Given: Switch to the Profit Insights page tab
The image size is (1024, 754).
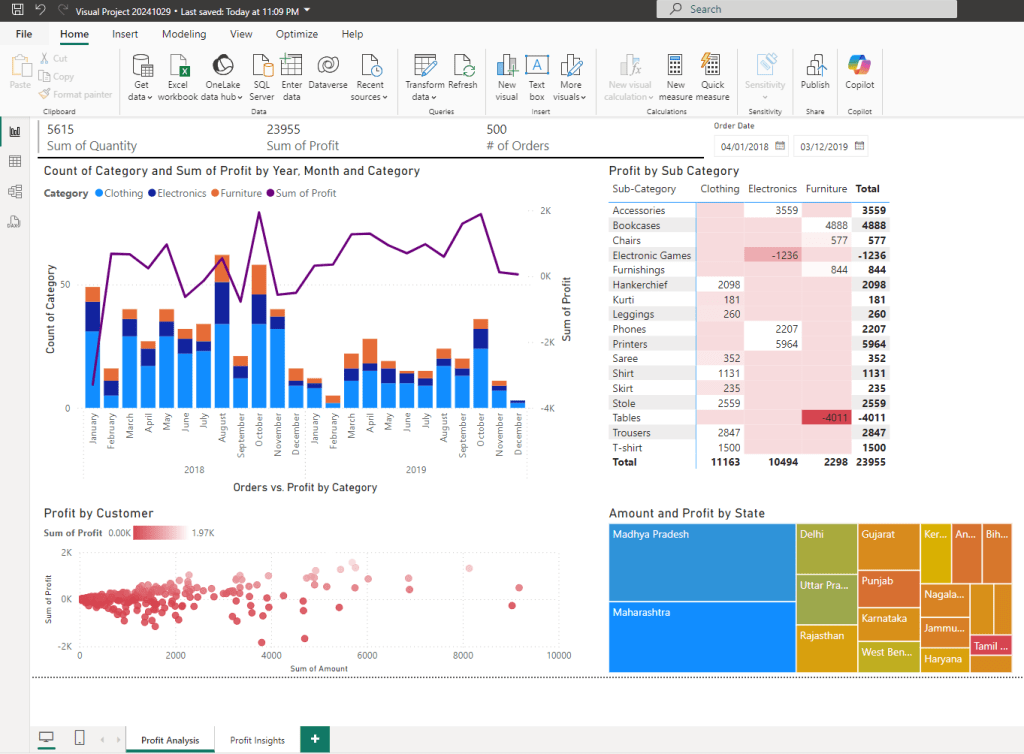Looking at the screenshot, I should (x=257, y=740).
